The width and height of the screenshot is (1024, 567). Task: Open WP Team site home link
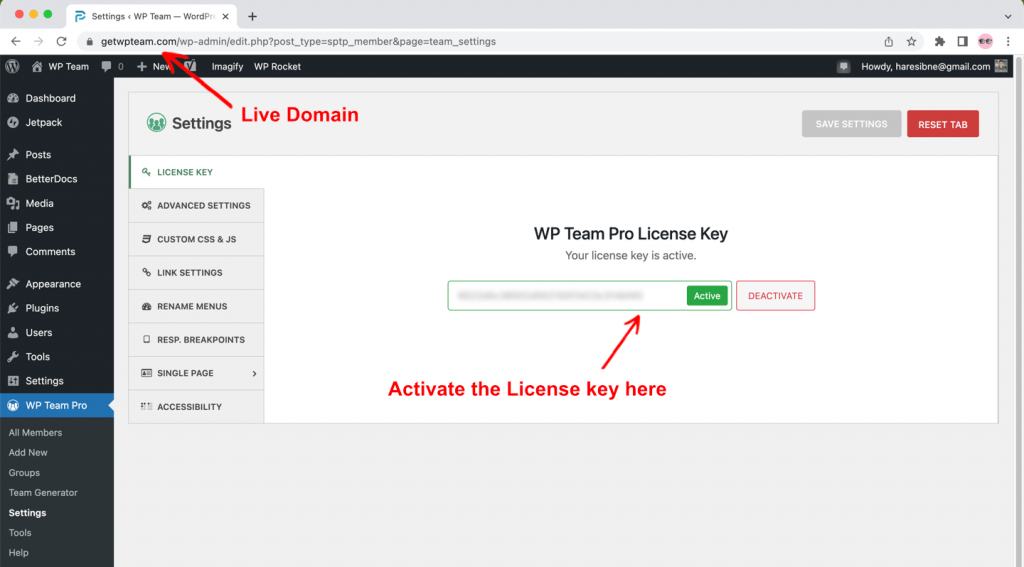click(60, 67)
